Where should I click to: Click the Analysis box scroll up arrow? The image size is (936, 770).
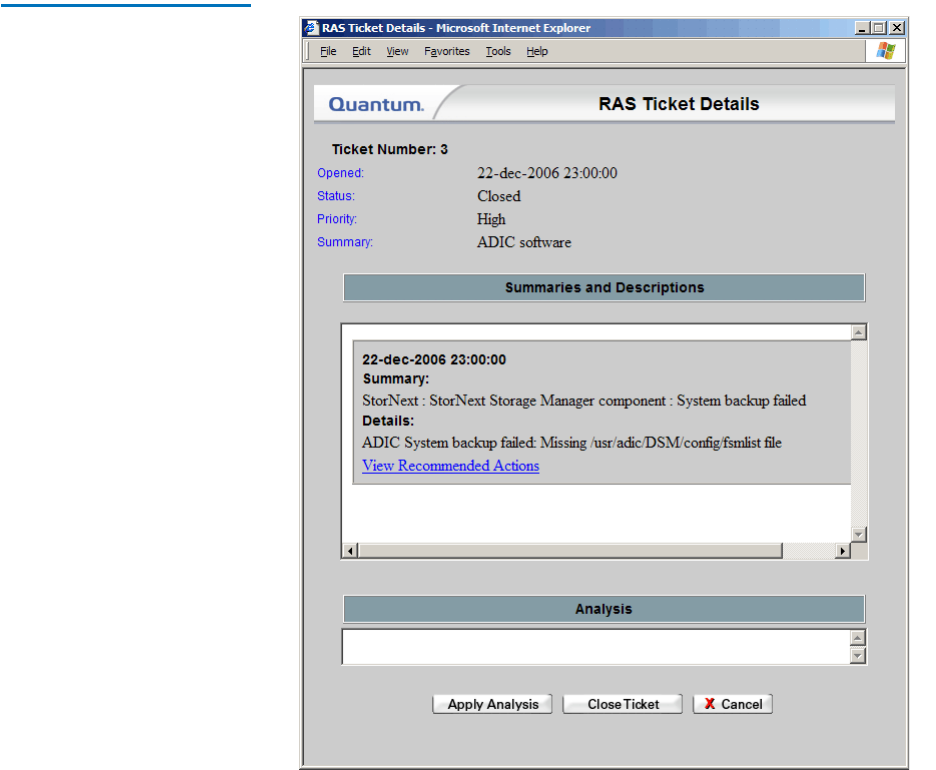coord(858,638)
